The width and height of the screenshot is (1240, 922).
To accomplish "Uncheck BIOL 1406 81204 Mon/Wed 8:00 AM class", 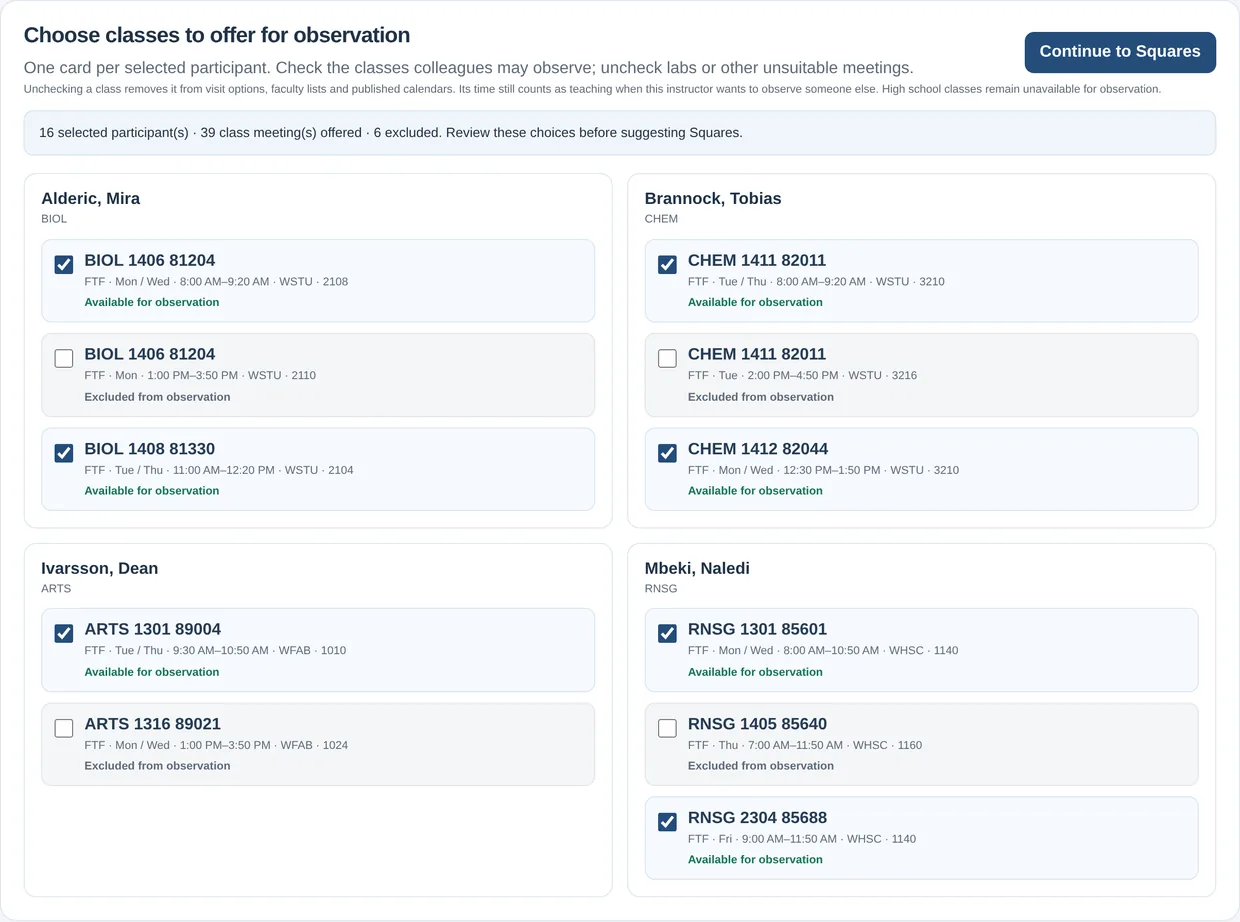I will point(64,264).
